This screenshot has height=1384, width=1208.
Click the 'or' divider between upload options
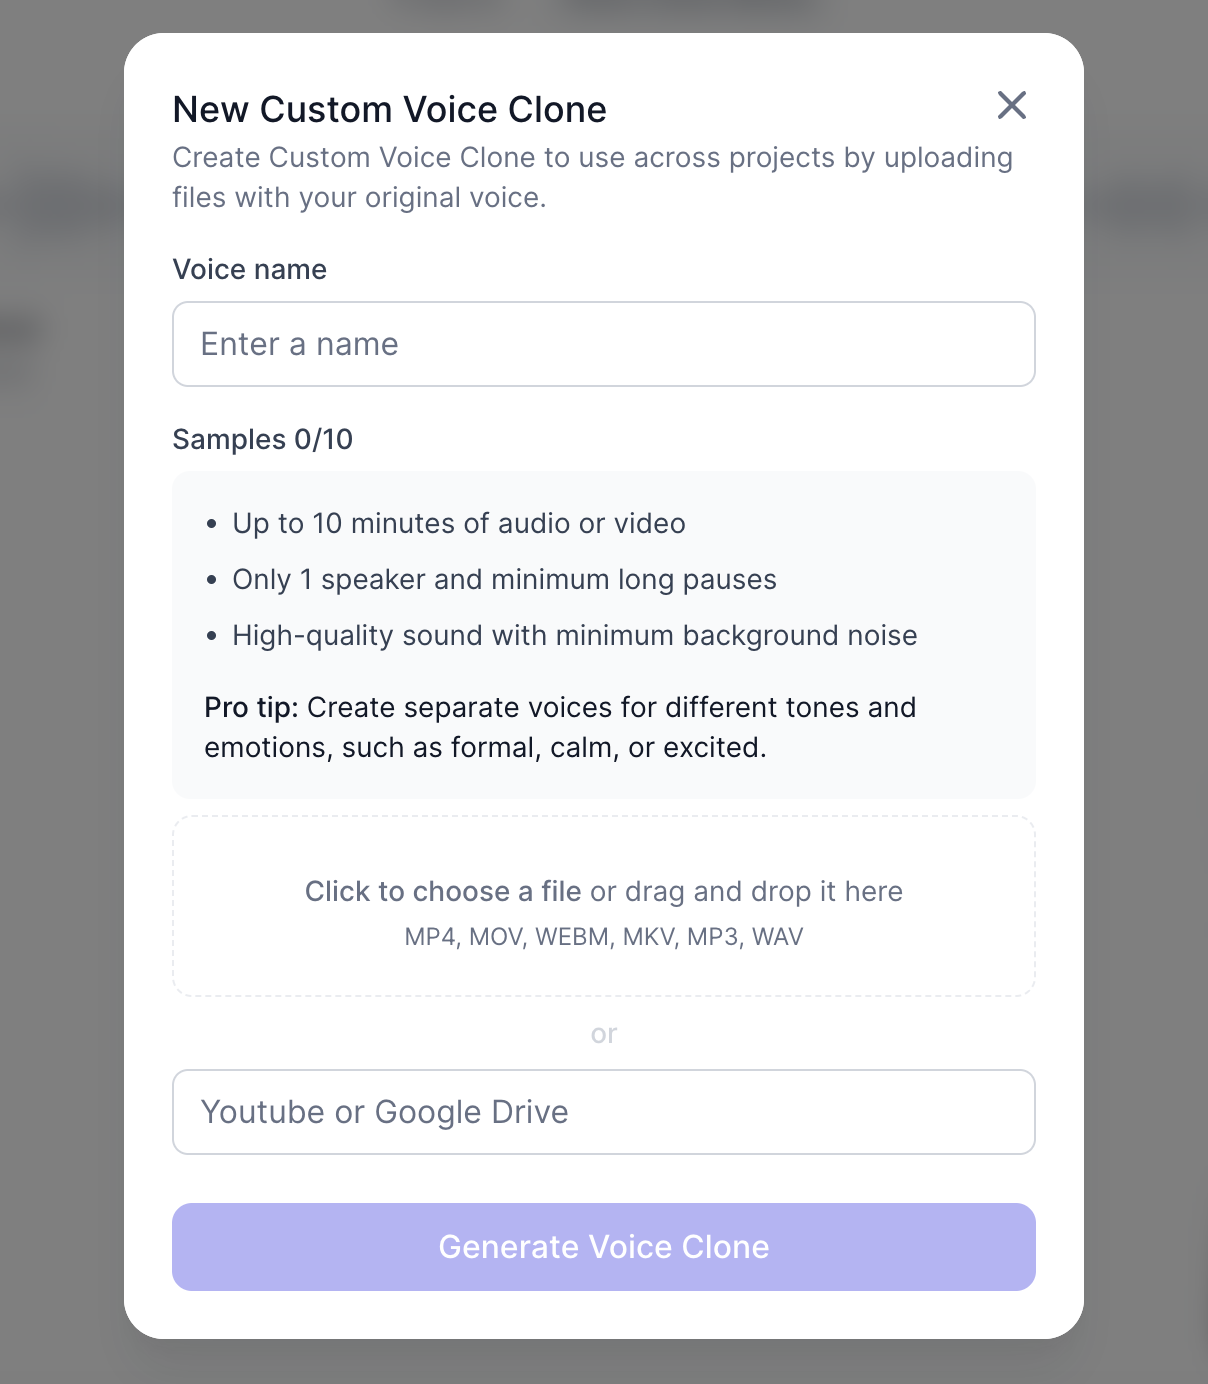click(x=604, y=1033)
